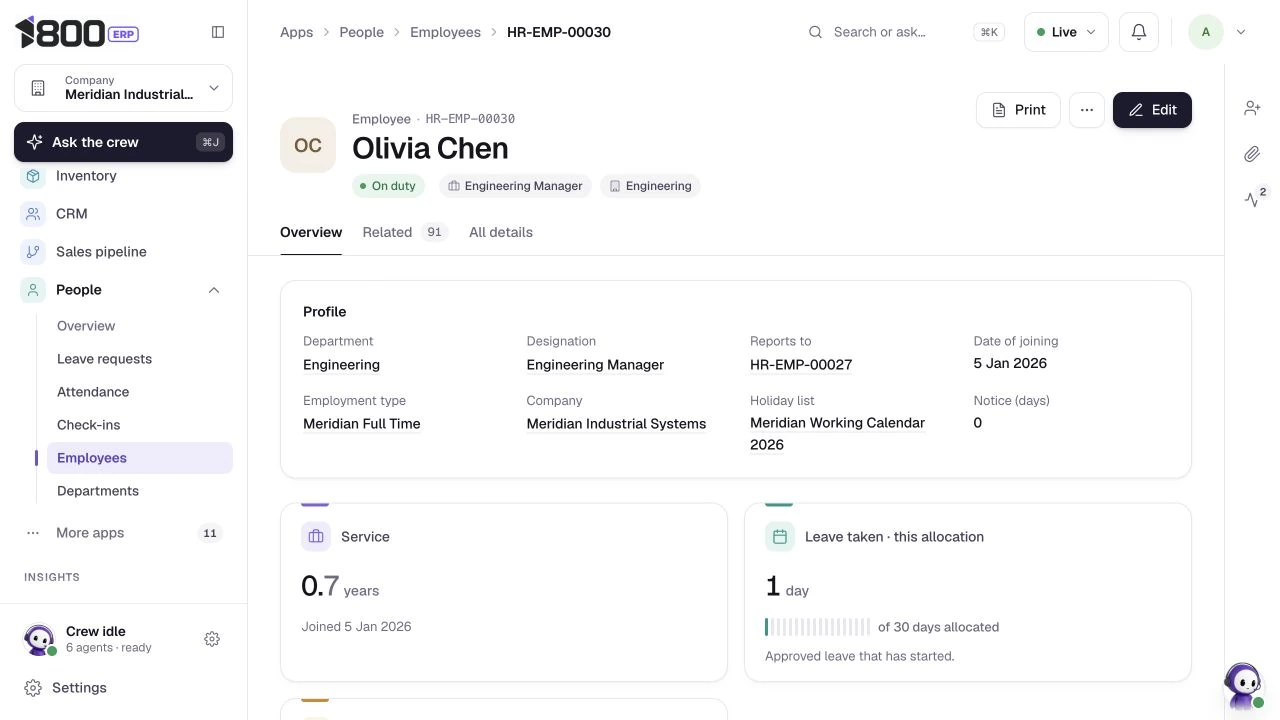Open the Sales pipeline icon
Viewport: 1280px width, 720px height.
tap(33, 252)
